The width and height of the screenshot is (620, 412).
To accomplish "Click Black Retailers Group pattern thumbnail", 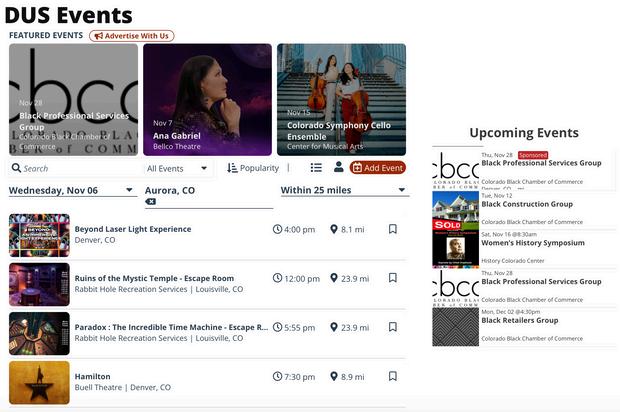I will 456,327.
